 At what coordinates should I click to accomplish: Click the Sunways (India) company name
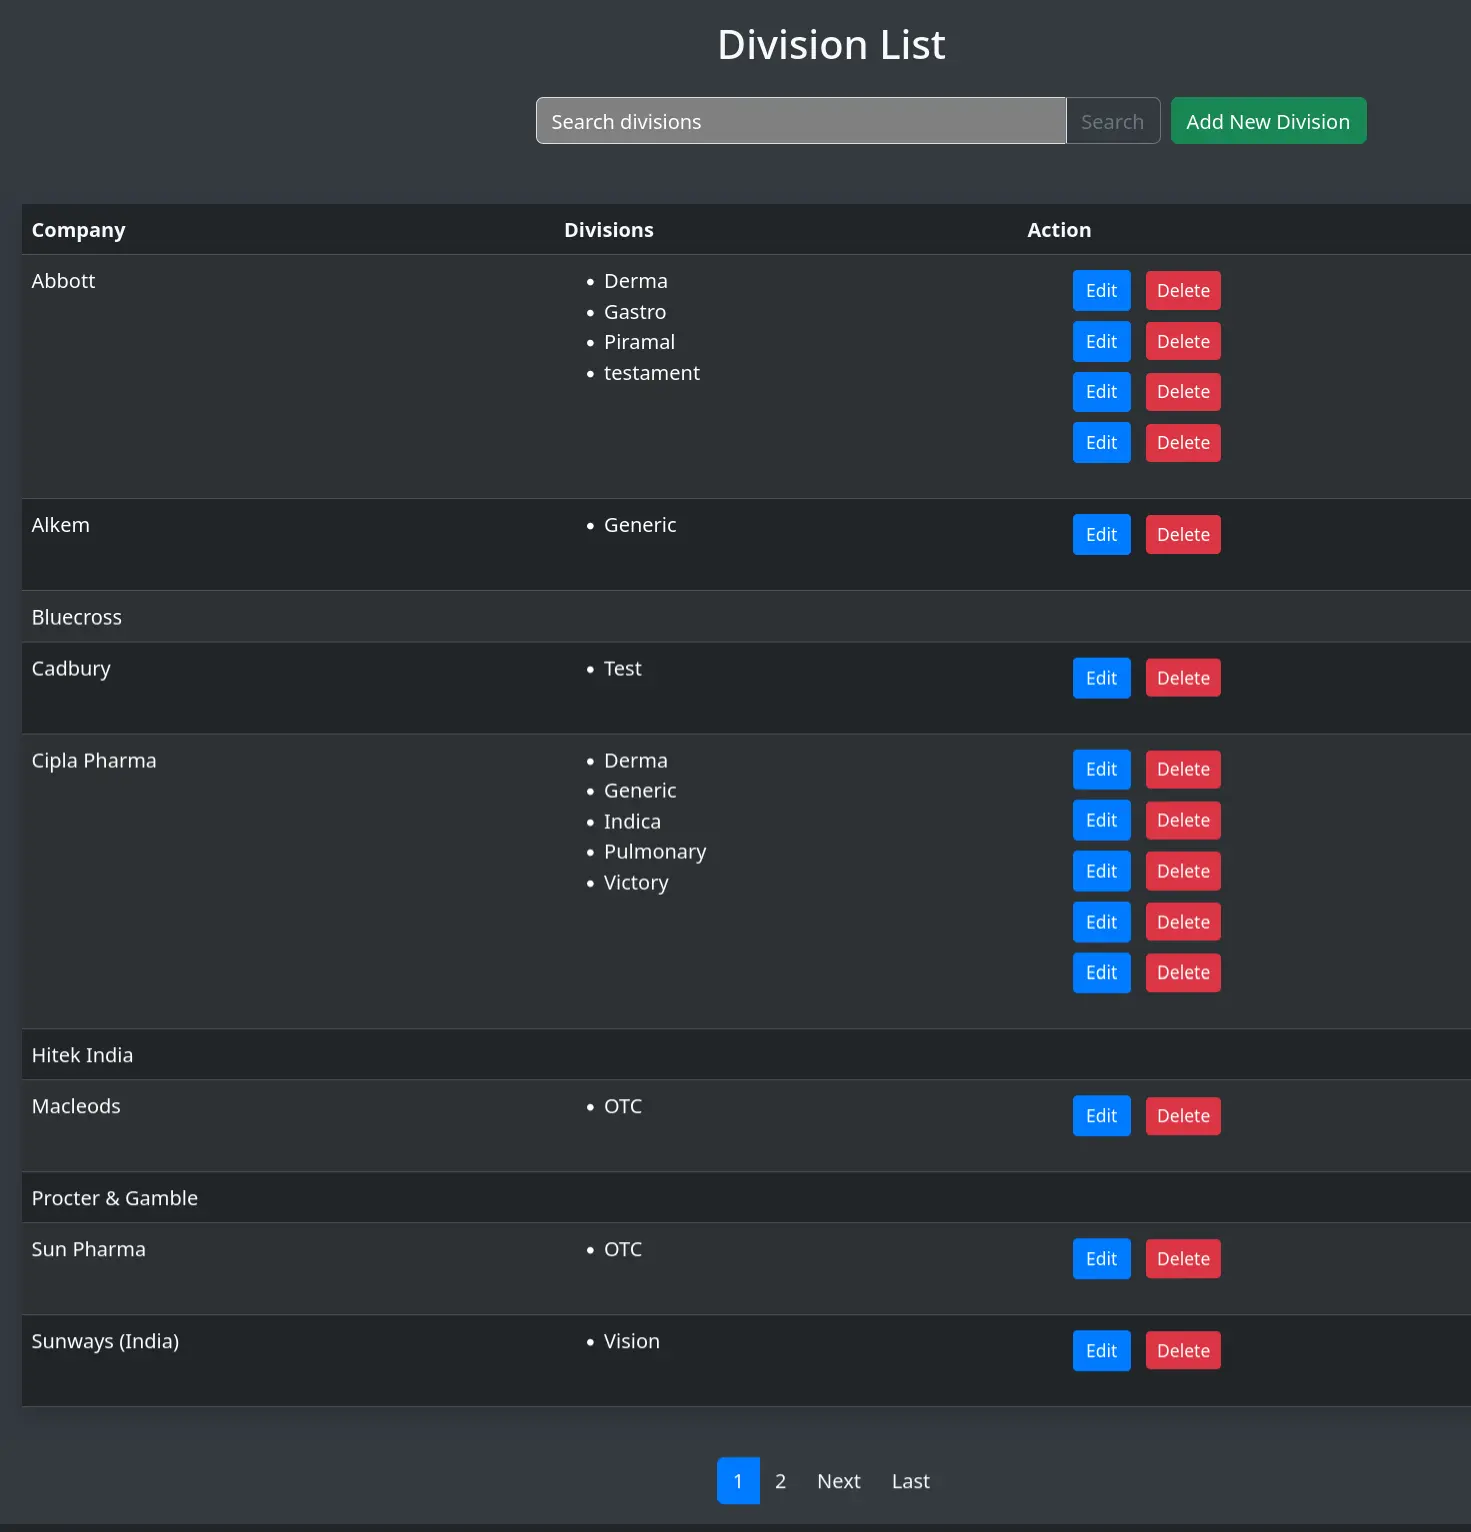click(x=105, y=1342)
